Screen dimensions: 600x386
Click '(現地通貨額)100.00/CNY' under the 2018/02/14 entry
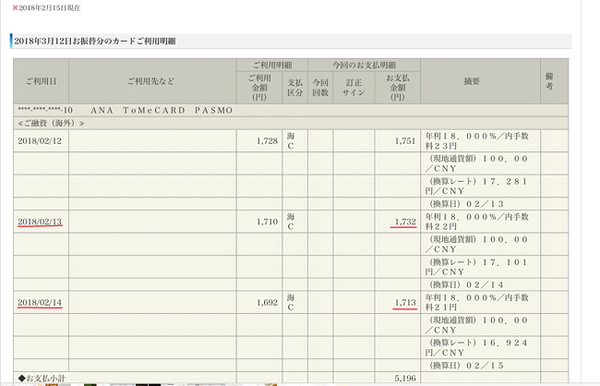tap(476, 325)
